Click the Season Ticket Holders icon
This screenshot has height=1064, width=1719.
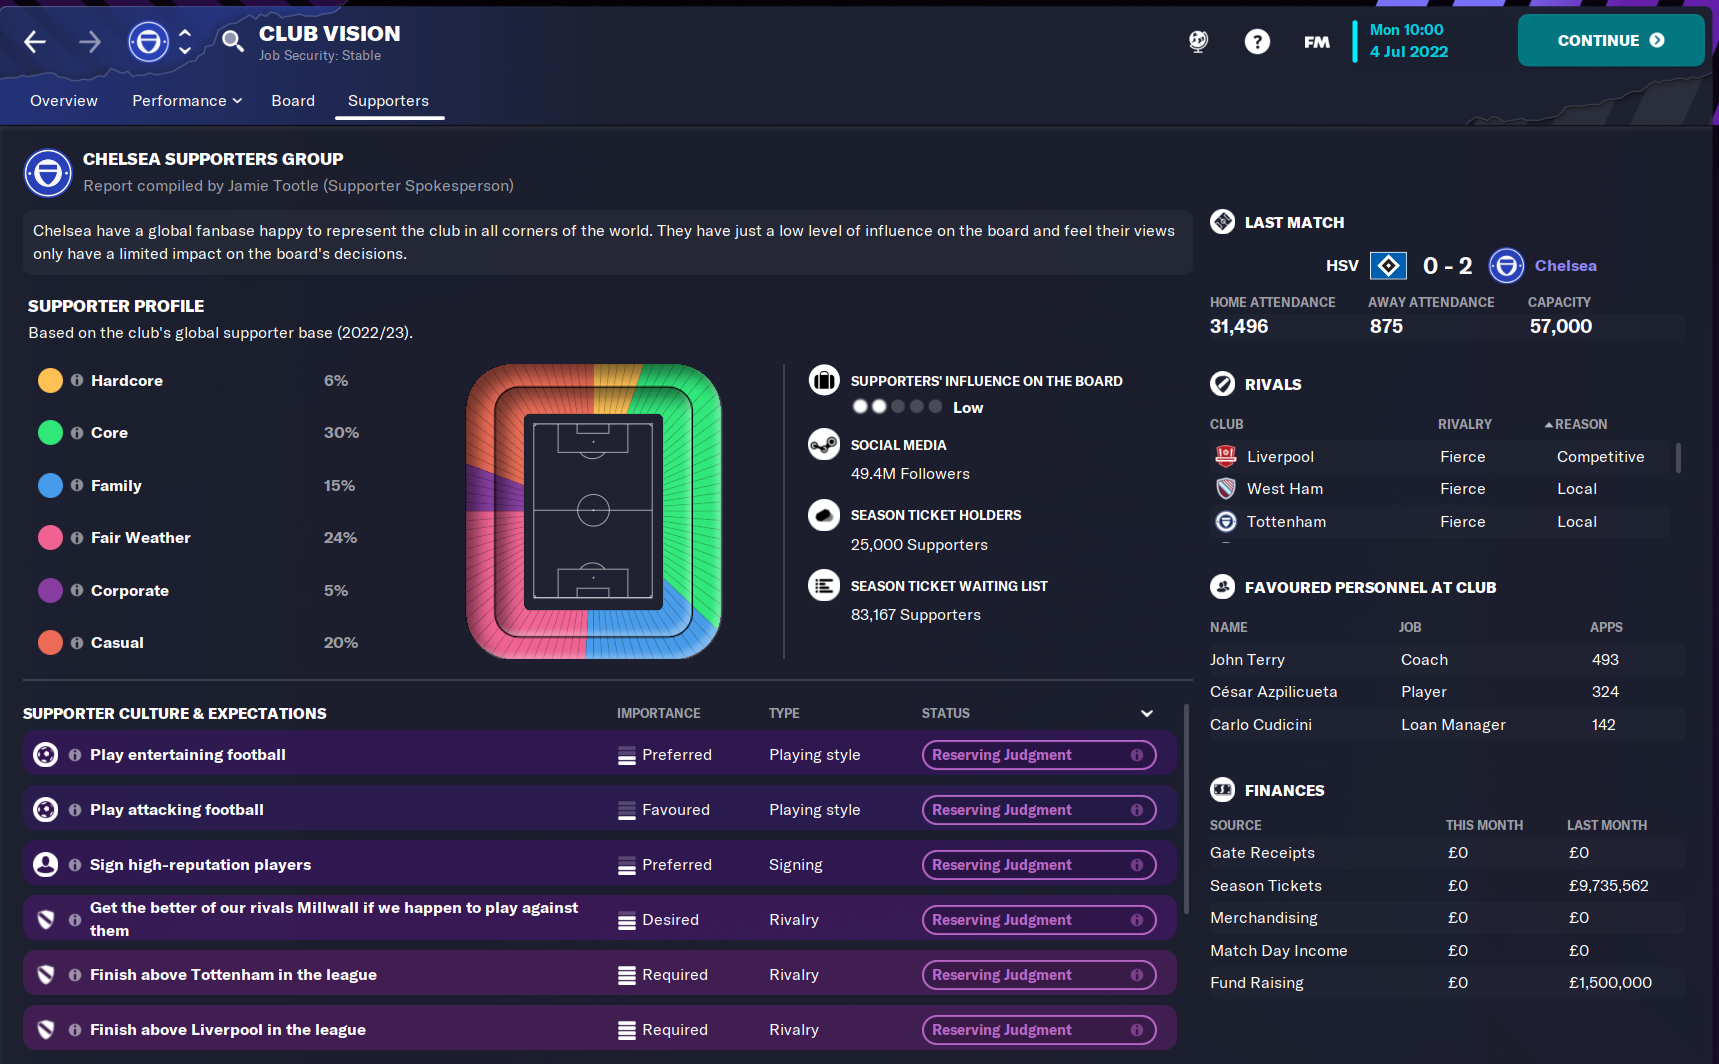824,515
